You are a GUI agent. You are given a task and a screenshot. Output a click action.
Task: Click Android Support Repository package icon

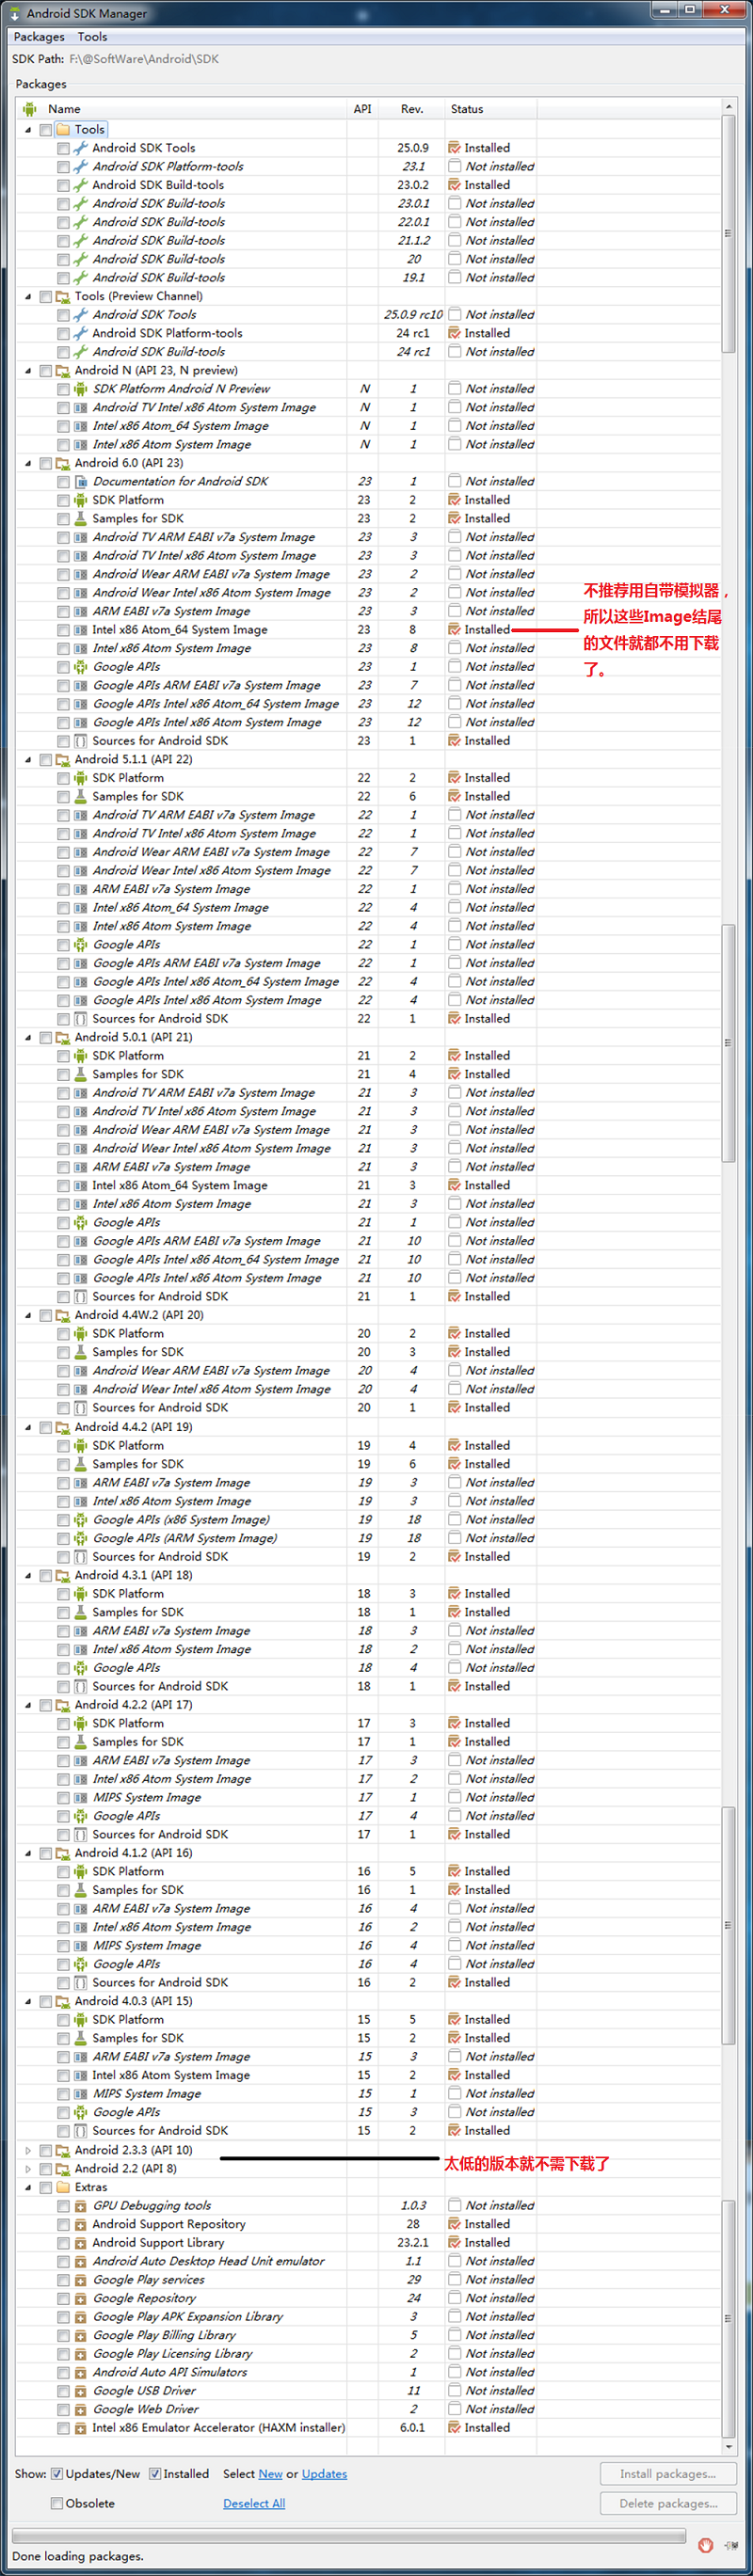coord(81,2224)
